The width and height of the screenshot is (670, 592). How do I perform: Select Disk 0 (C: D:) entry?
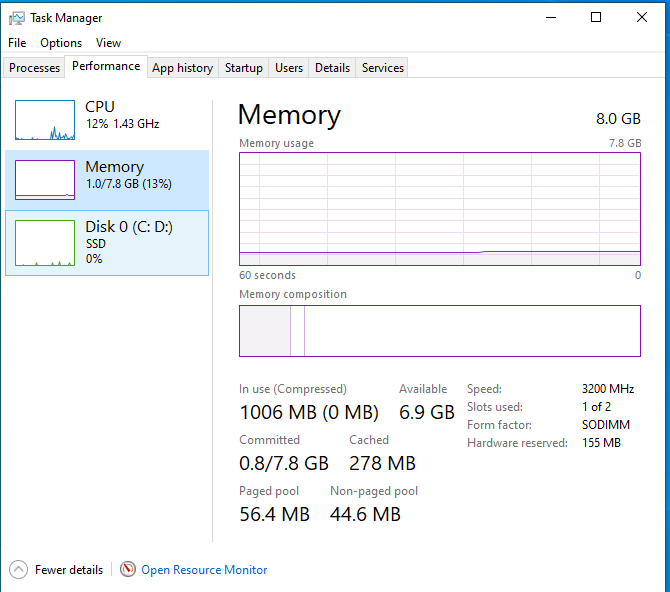(x=107, y=243)
